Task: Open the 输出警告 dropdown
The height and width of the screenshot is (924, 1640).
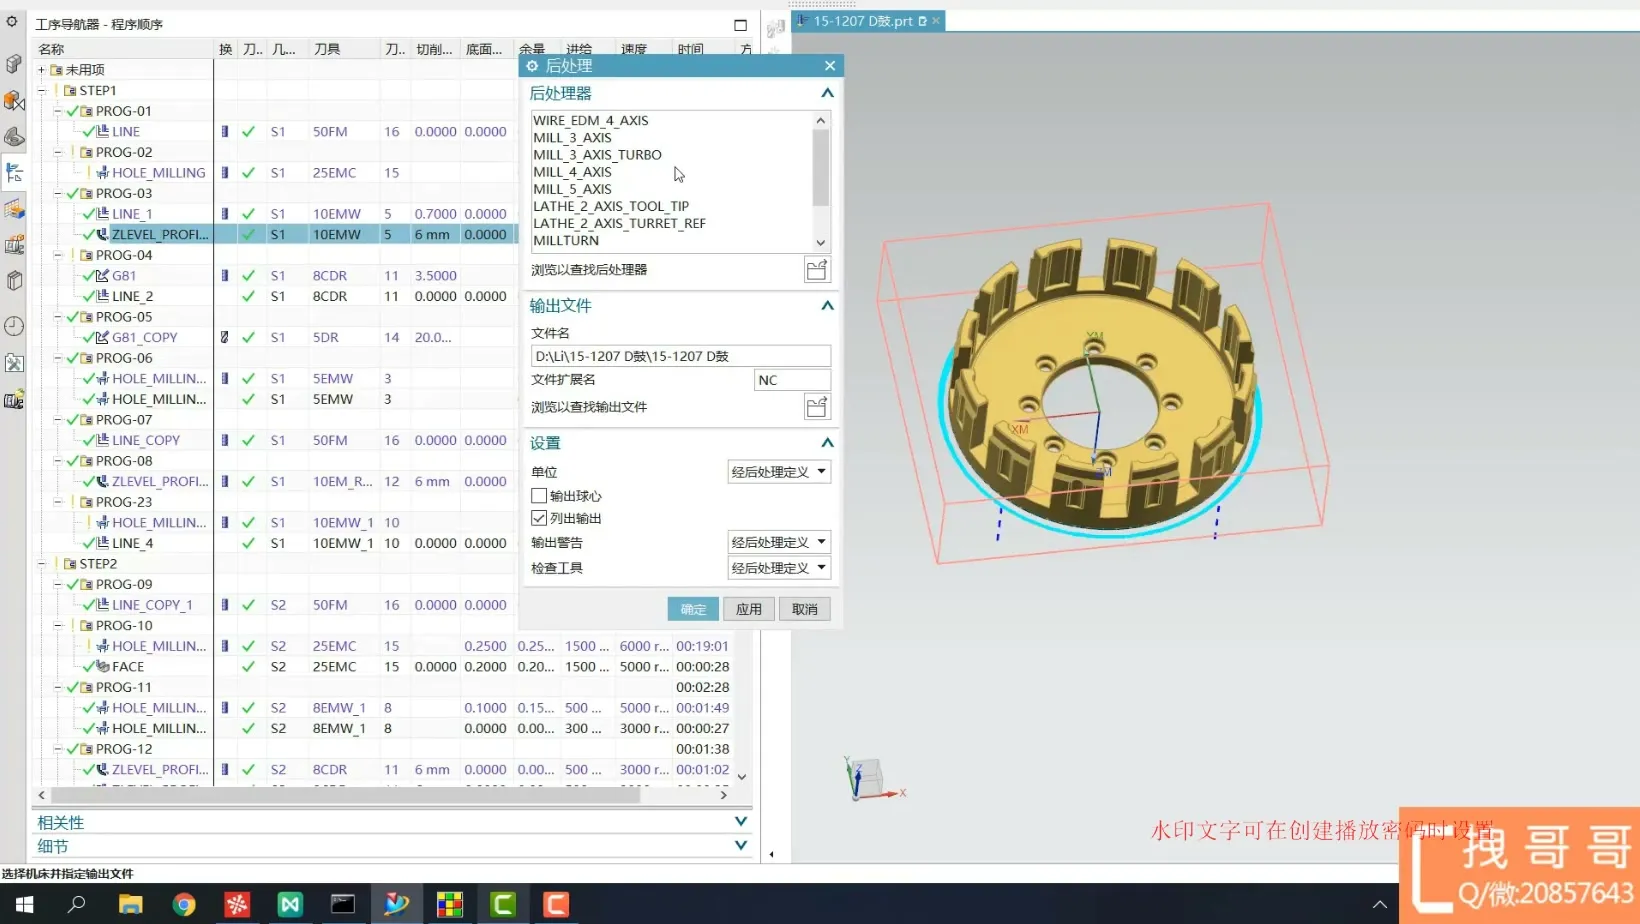Action: coord(779,542)
